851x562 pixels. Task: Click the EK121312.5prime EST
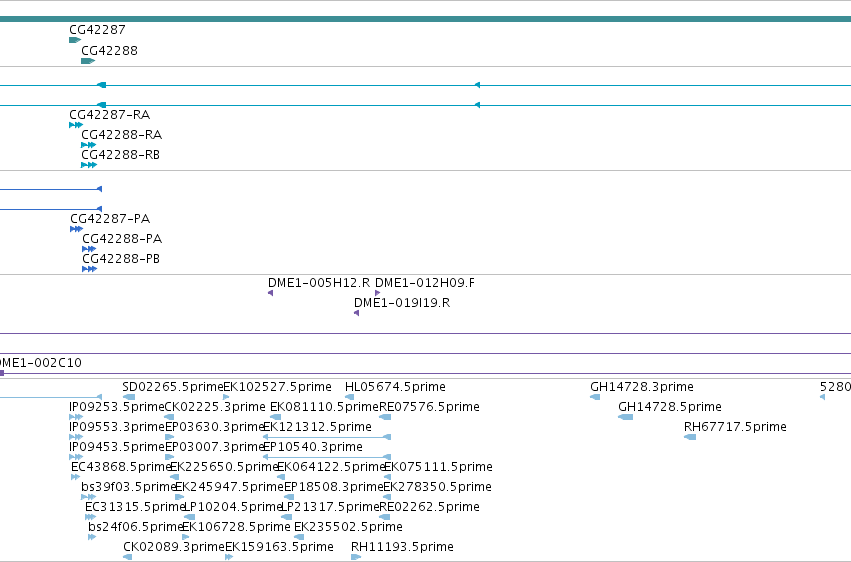click(x=317, y=427)
